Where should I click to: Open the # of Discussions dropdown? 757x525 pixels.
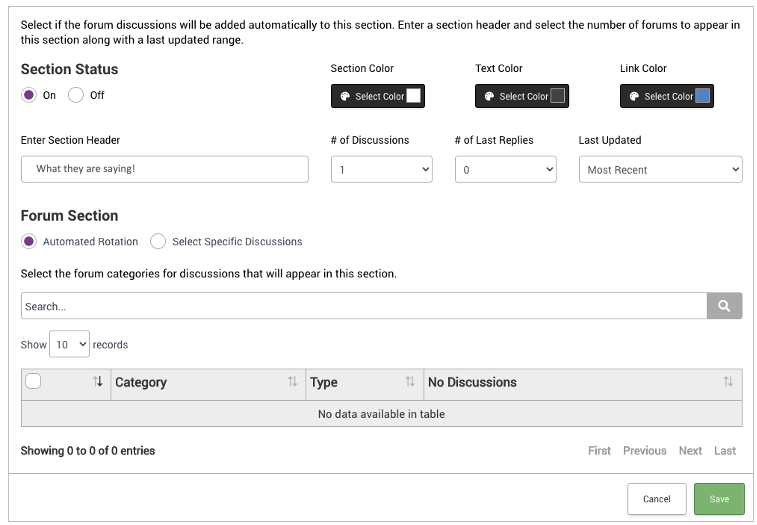point(381,170)
